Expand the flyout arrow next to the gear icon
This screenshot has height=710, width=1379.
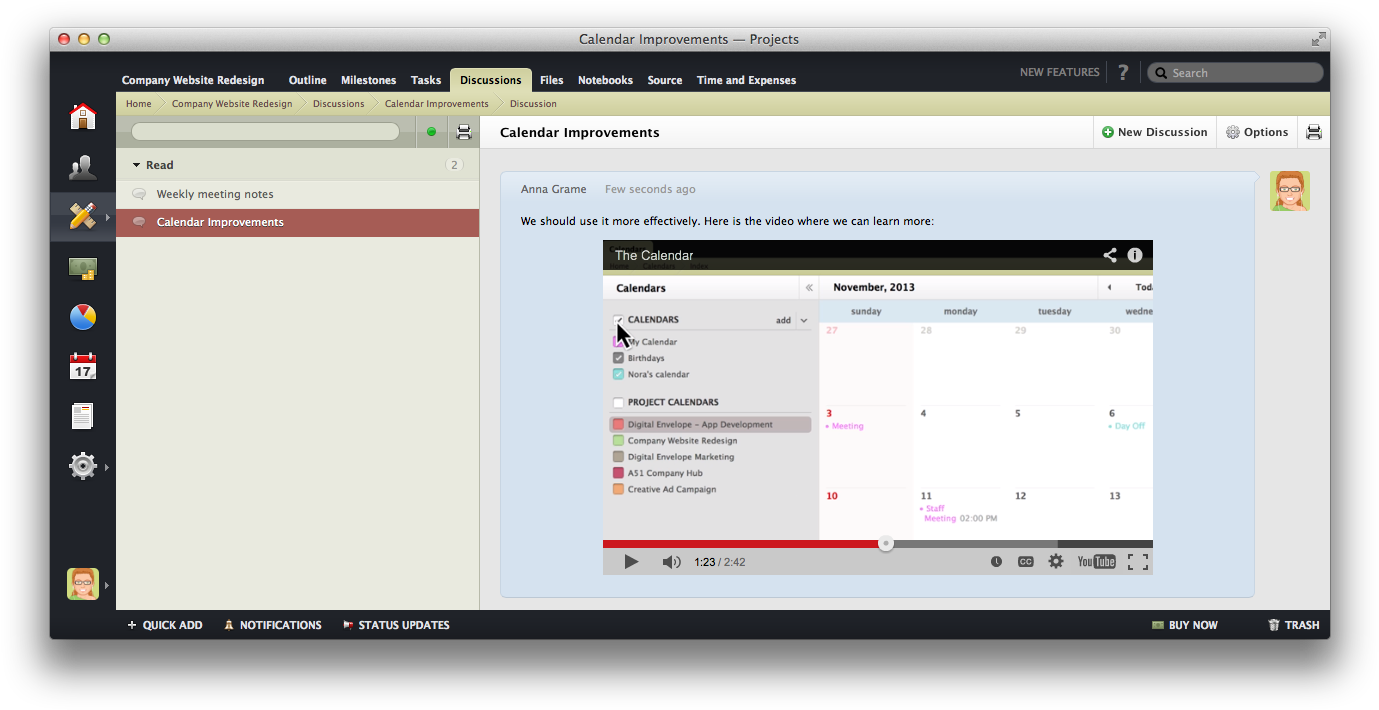pos(107,466)
